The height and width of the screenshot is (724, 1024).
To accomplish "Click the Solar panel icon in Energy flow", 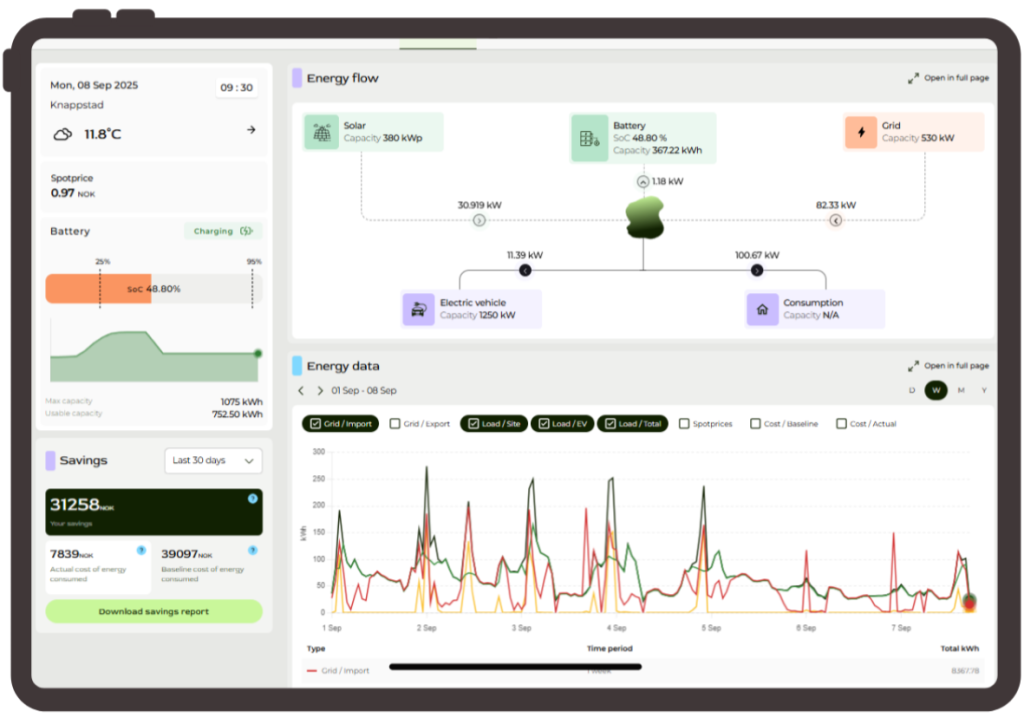I will 321,132.
